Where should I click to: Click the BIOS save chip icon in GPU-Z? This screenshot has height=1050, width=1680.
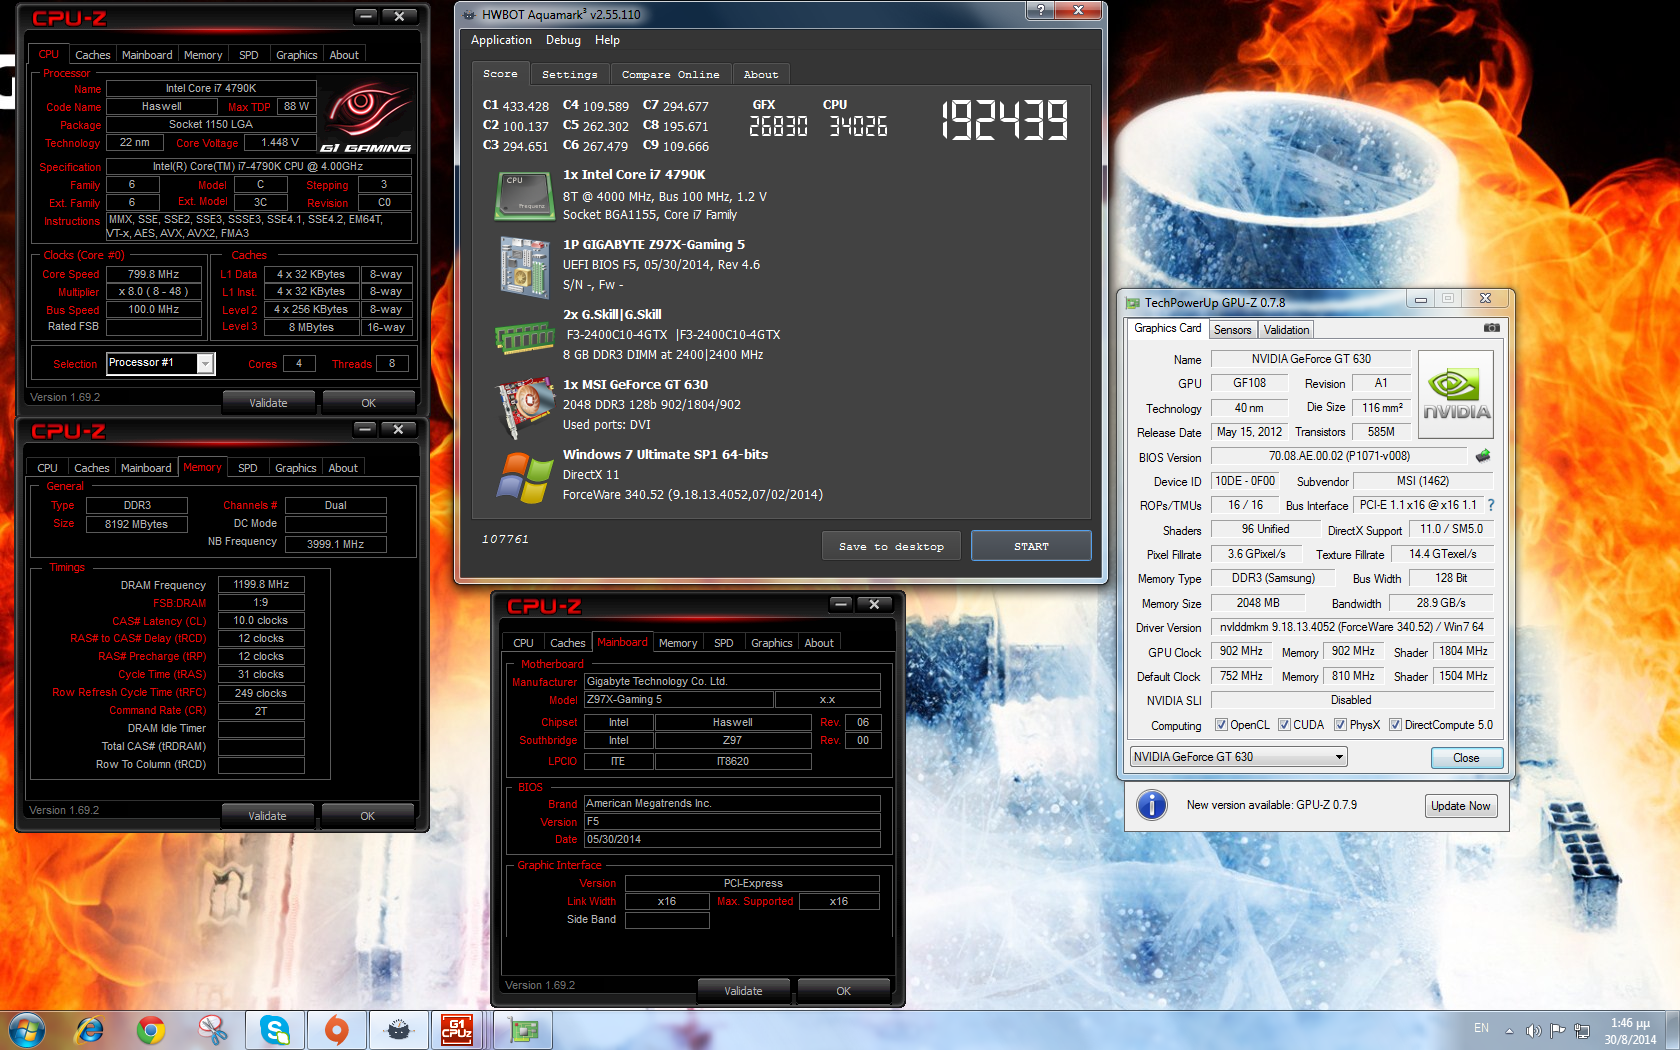click(1483, 456)
